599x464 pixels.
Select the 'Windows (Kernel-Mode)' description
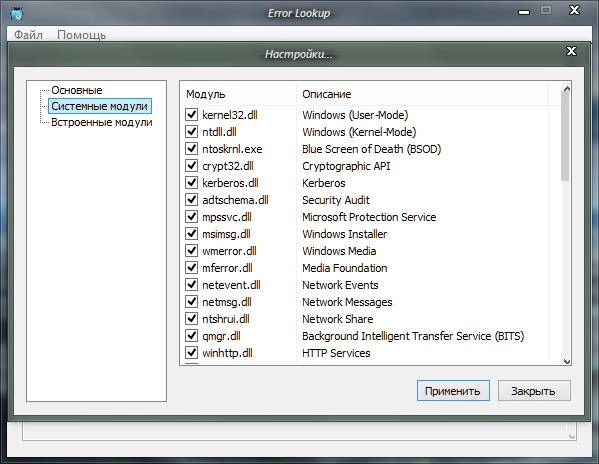(359, 132)
